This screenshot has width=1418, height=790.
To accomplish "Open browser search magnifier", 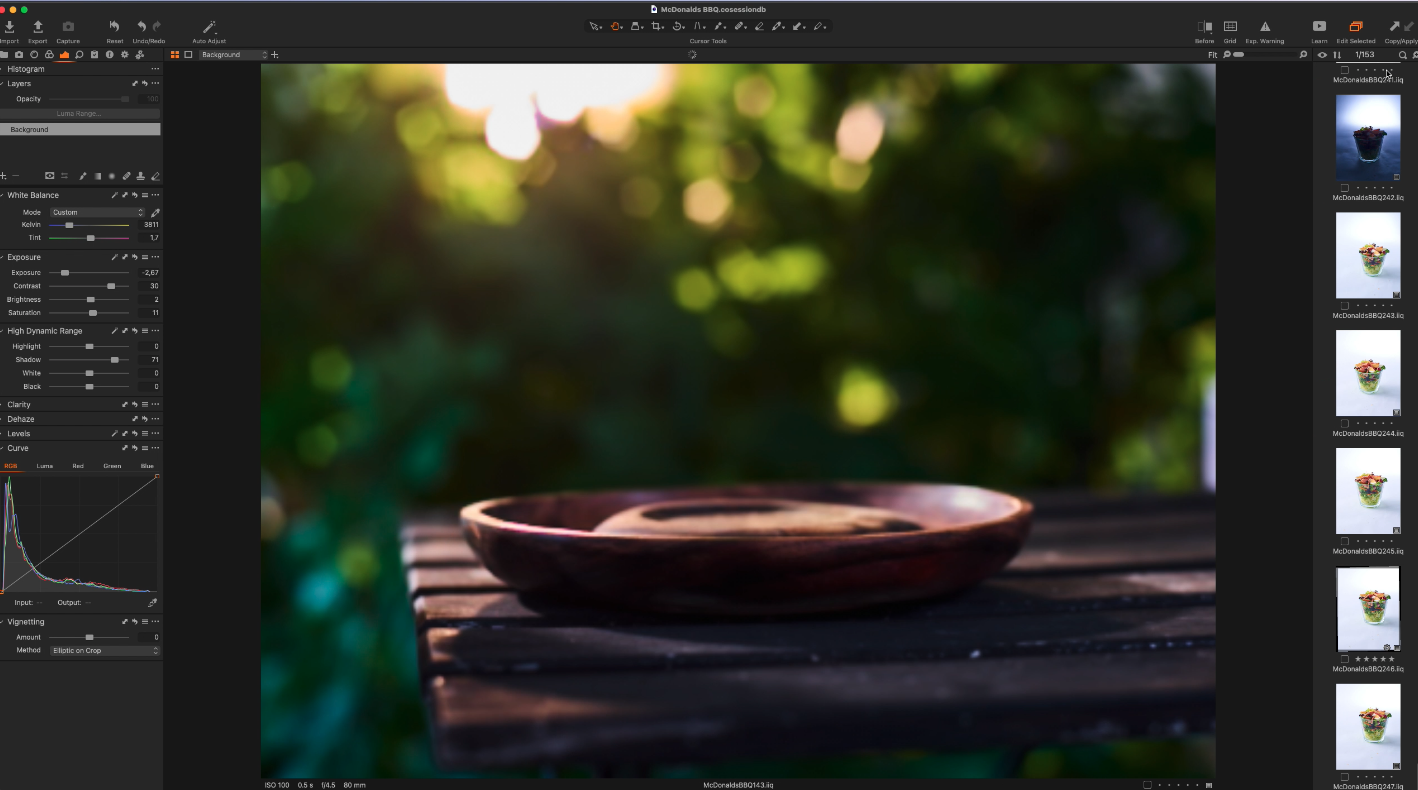I will (x=1403, y=55).
